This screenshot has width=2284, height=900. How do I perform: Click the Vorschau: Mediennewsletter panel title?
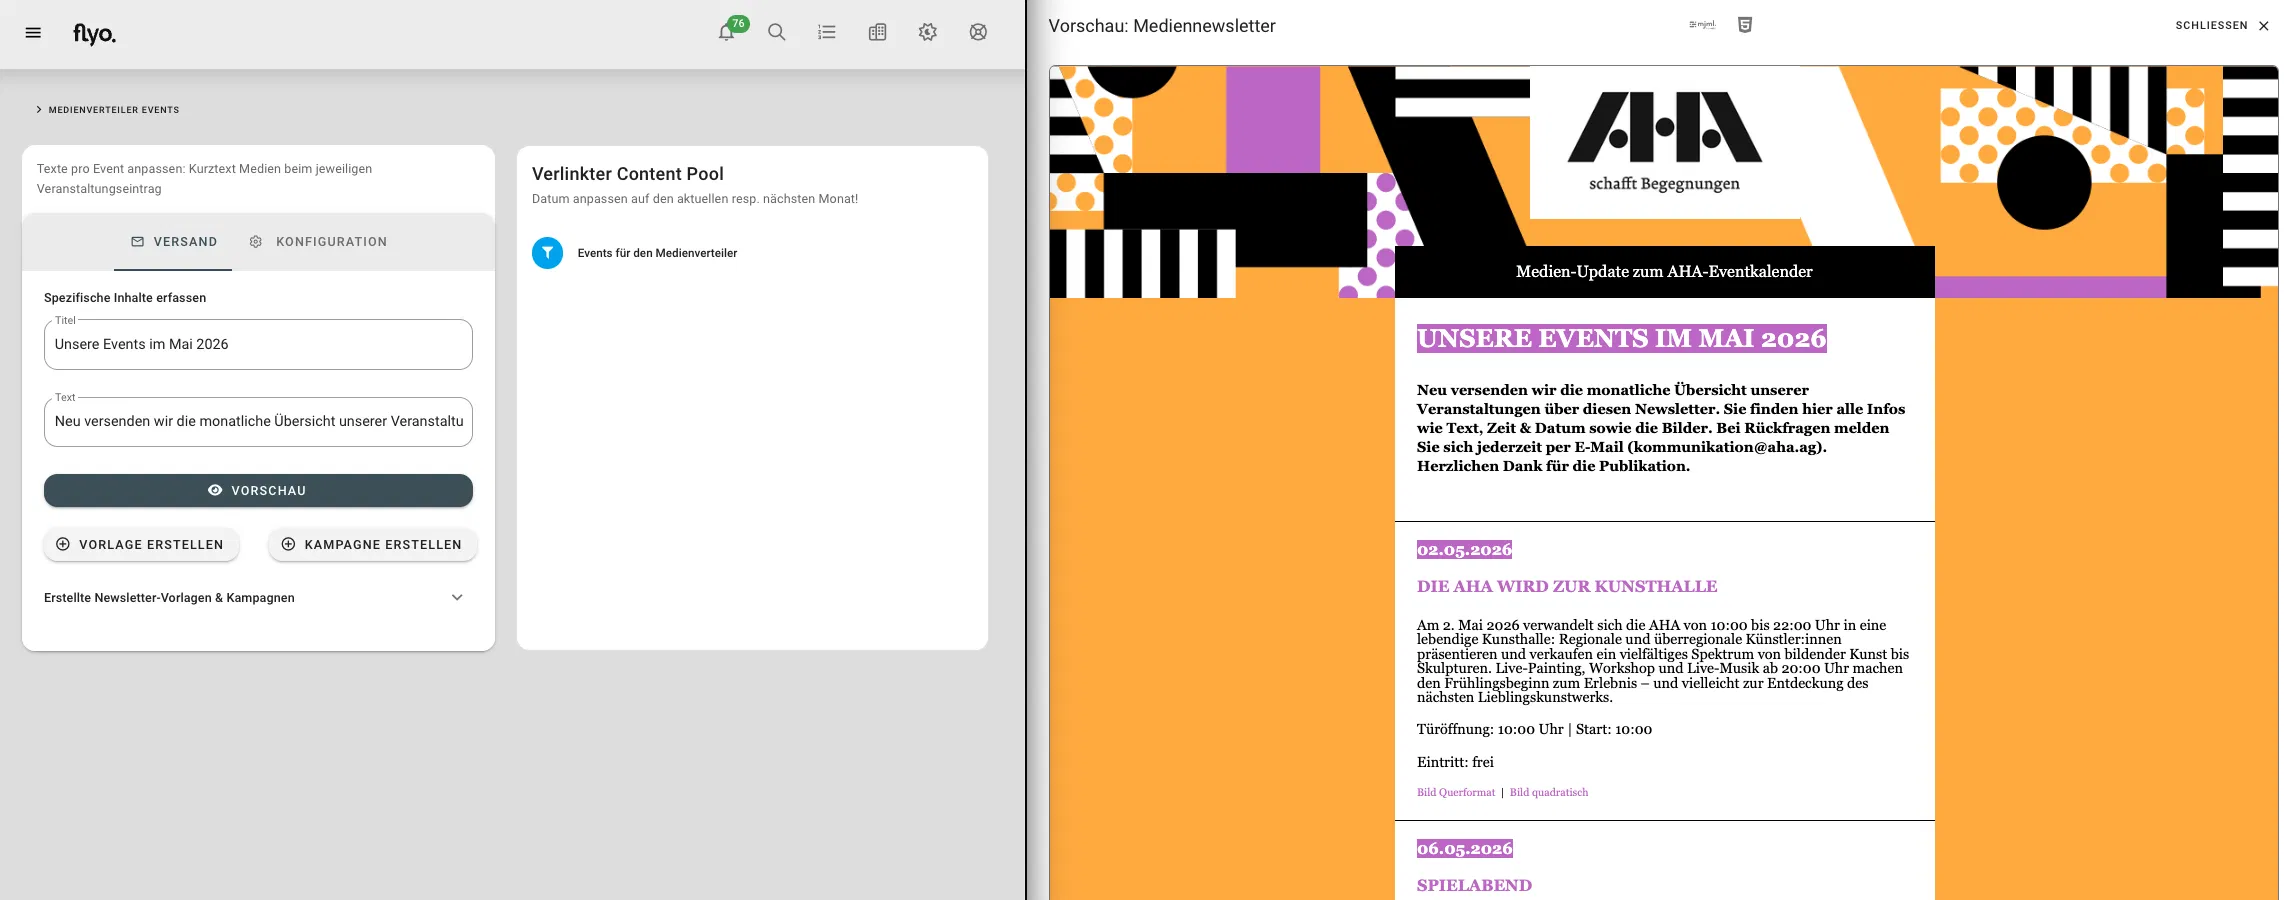click(1162, 26)
